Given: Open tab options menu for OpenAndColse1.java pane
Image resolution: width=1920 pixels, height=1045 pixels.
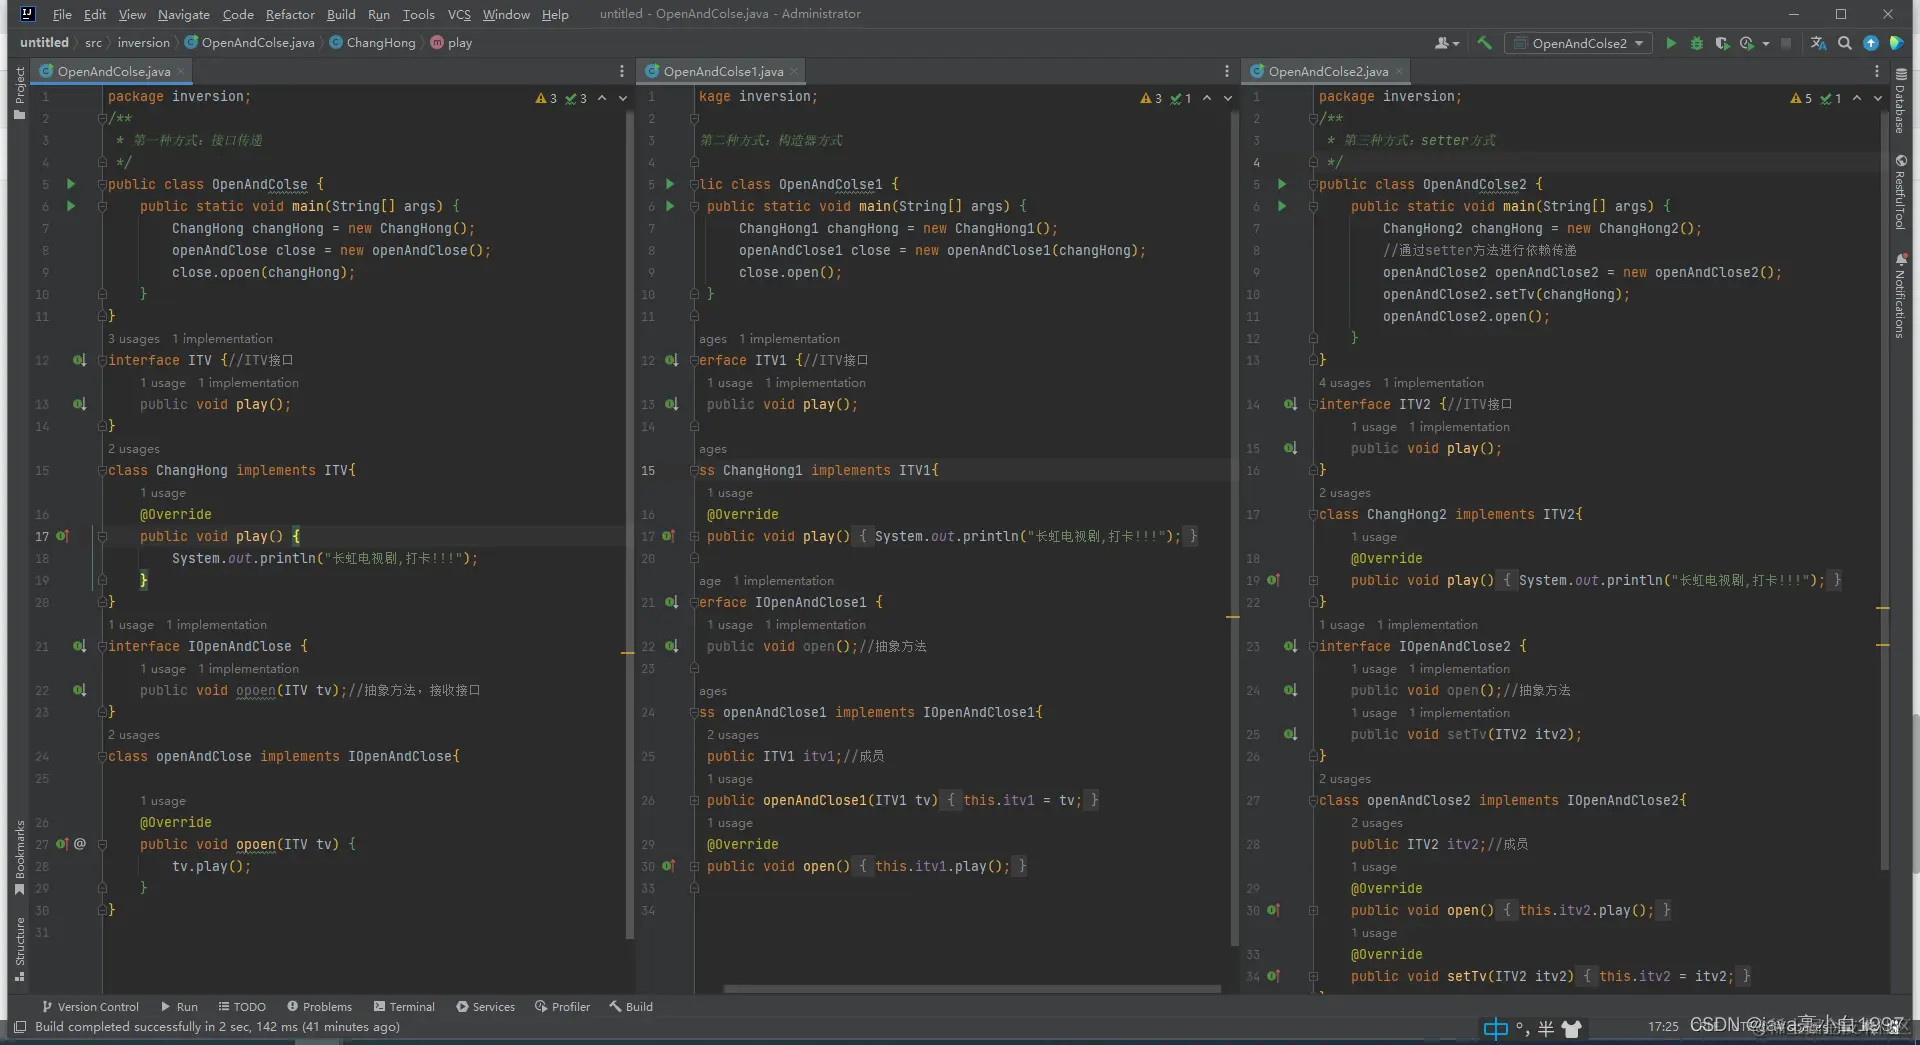Looking at the screenshot, I should point(1226,71).
